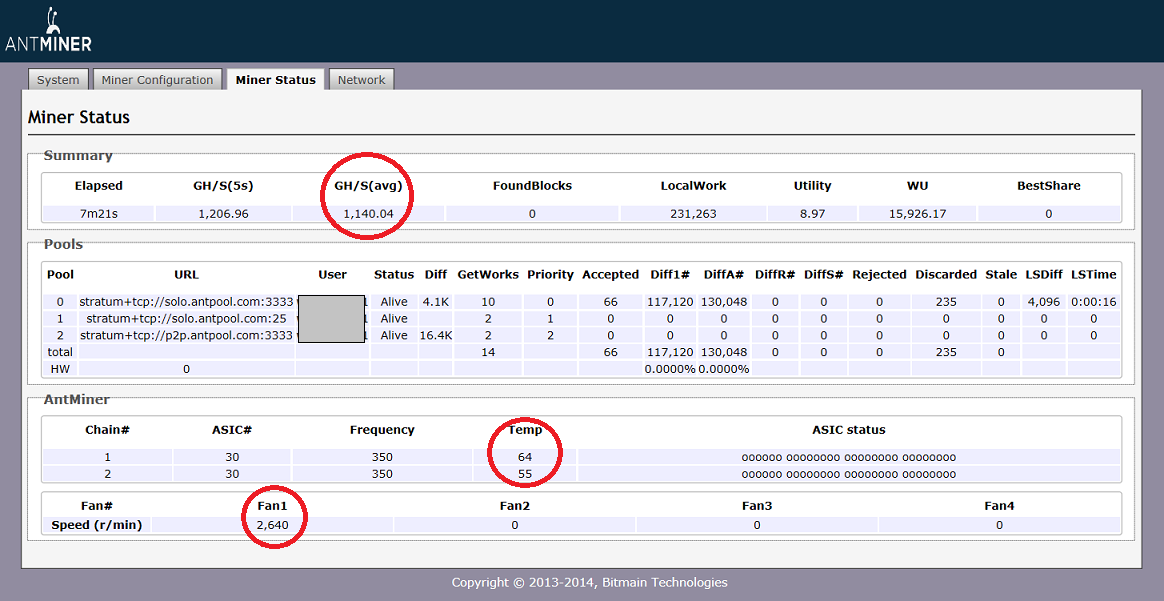Click the FoundBlocks column header
The height and width of the screenshot is (601, 1164).
pos(532,185)
